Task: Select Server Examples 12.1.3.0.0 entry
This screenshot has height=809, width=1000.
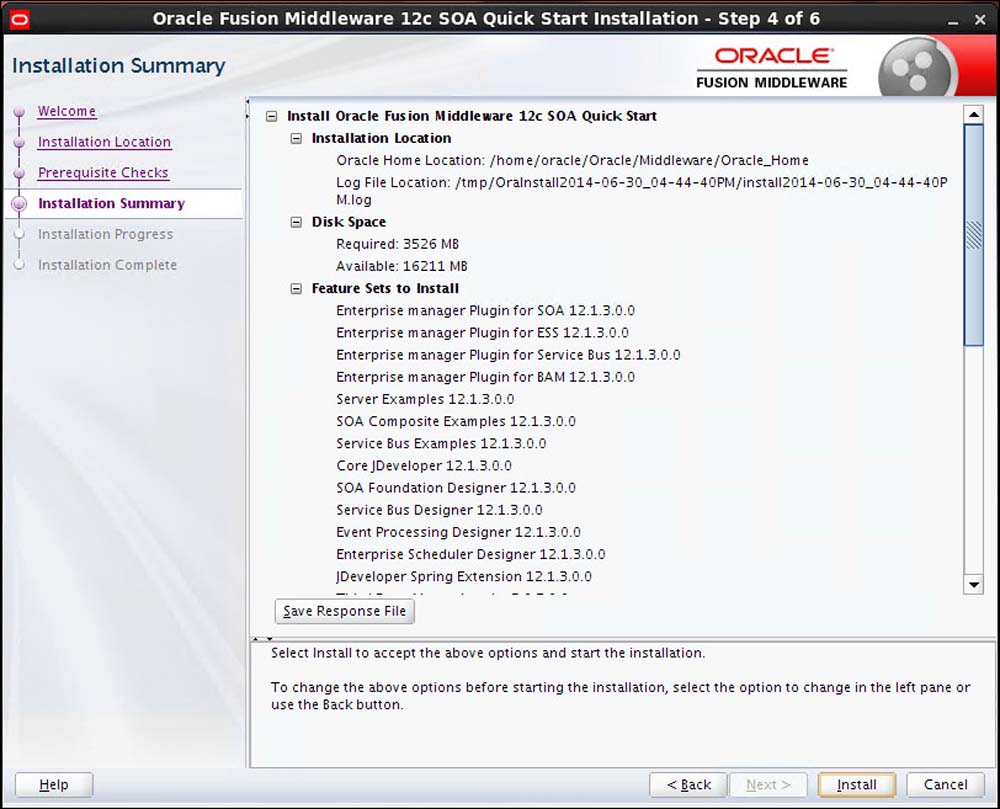Action: [x=425, y=399]
